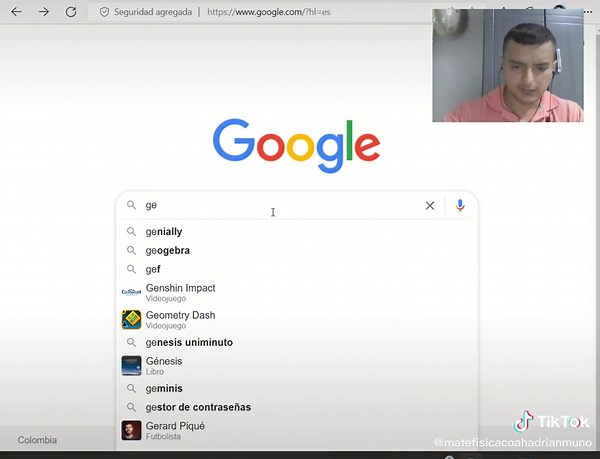The width and height of the screenshot is (600, 459).
Task: Click the magnifier icon beside 'geogebra'
Action: click(131, 250)
